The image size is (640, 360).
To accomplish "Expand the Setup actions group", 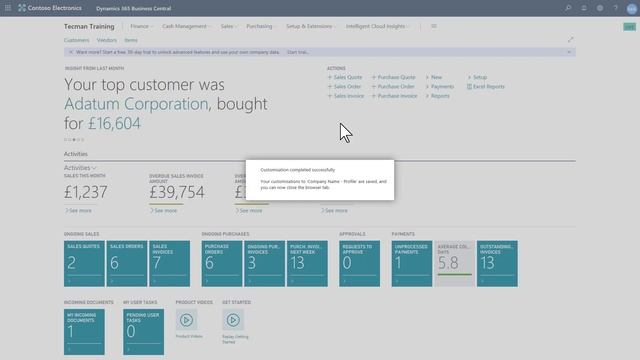I will click(477, 77).
